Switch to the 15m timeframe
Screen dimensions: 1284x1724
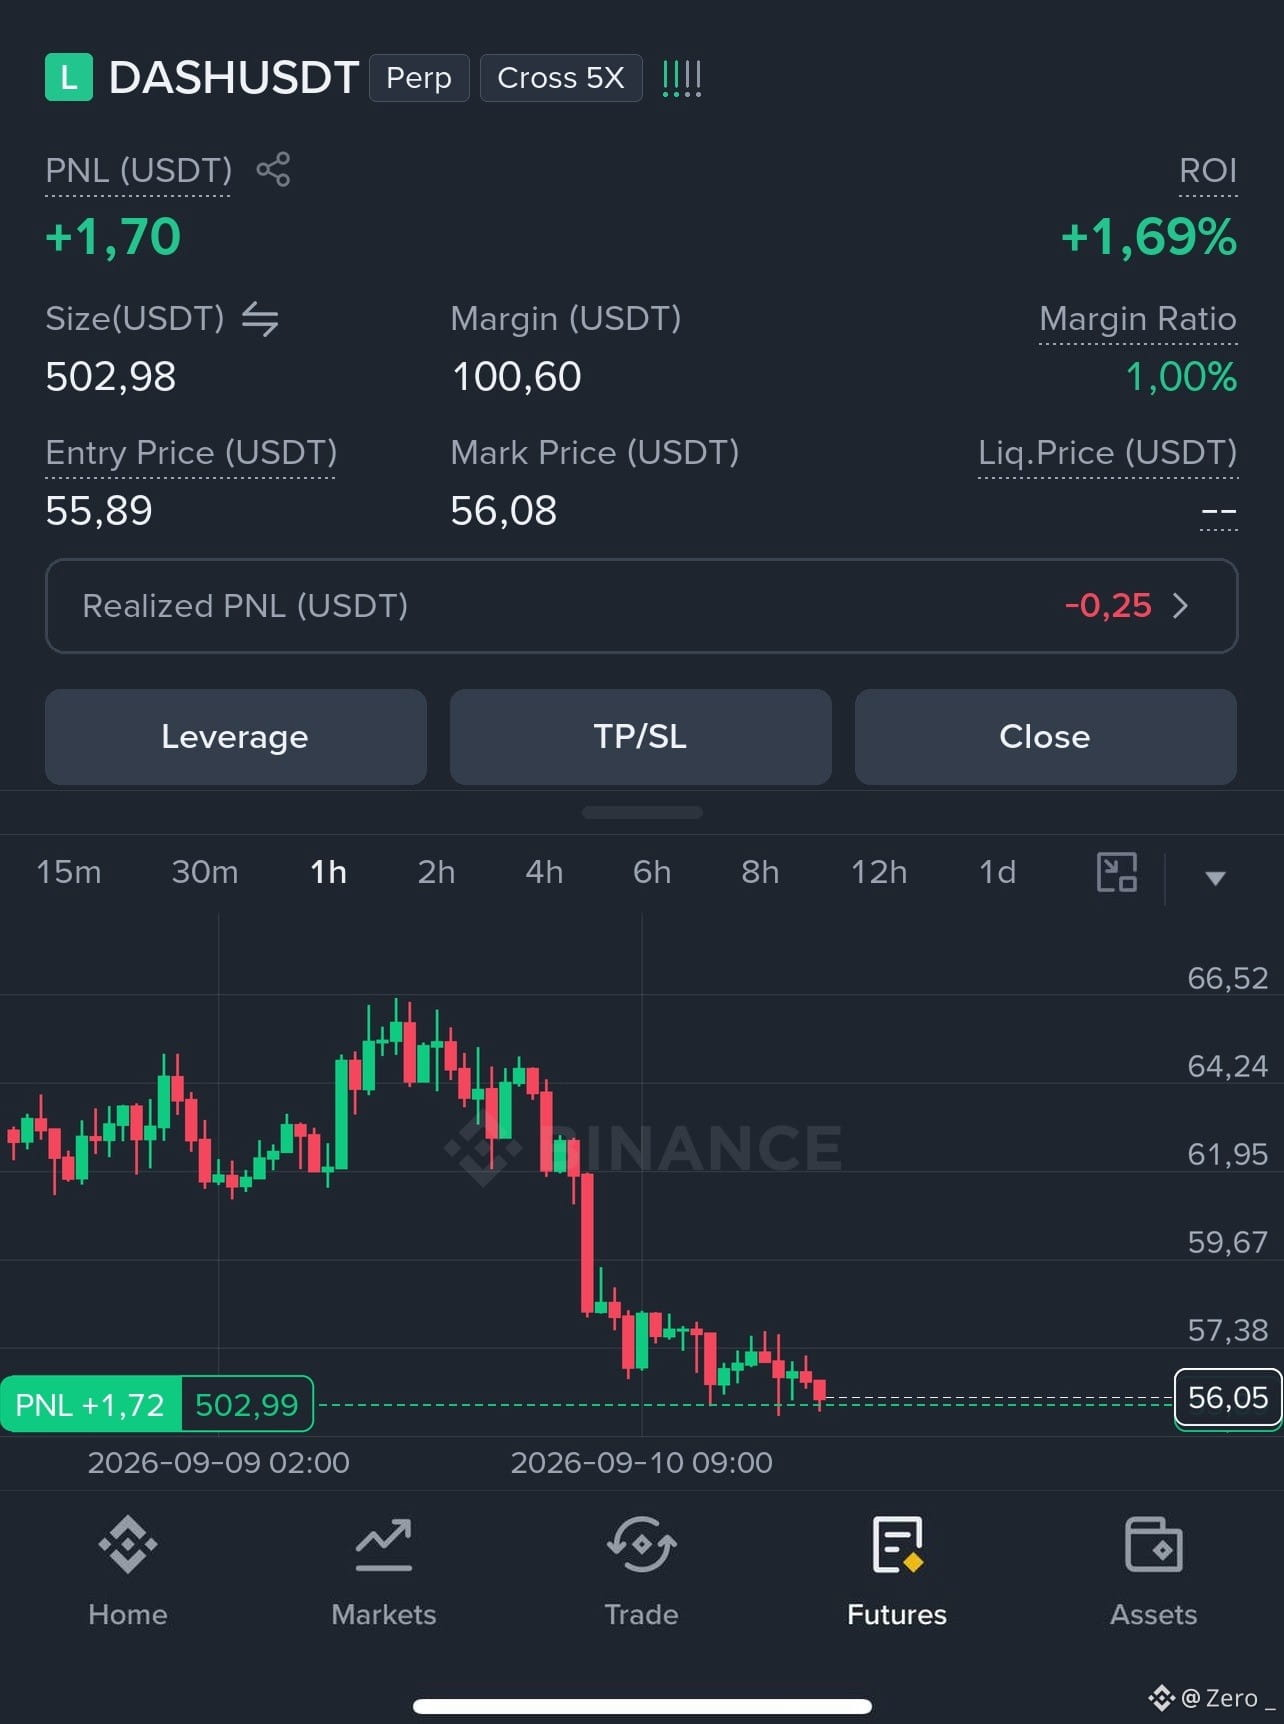click(x=69, y=872)
